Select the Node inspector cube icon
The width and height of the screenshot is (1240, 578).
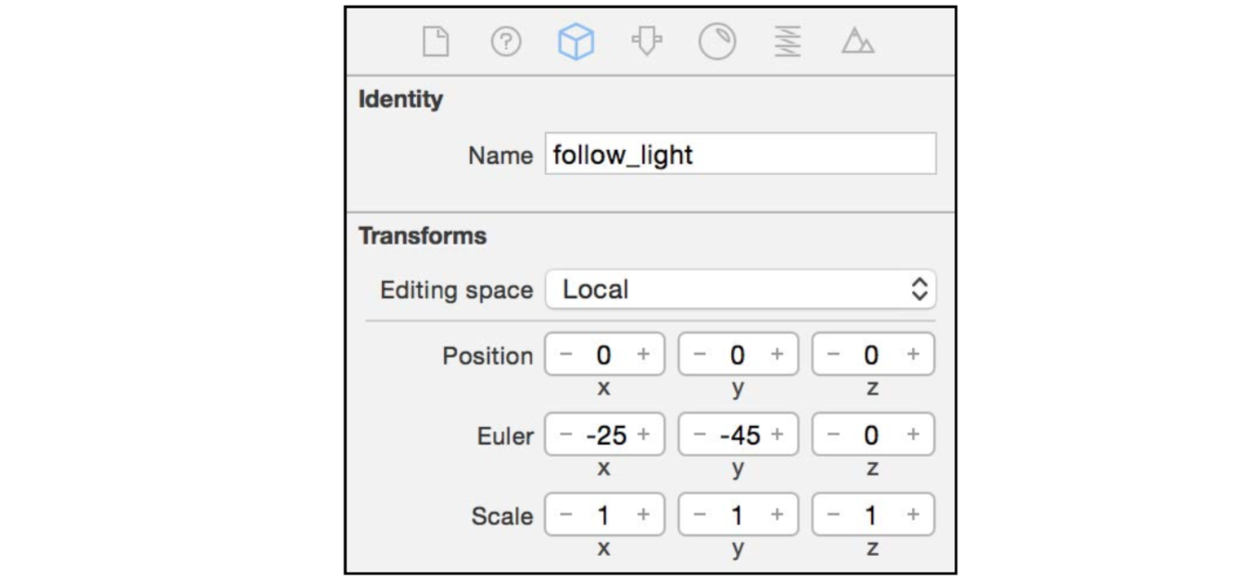pos(576,42)
